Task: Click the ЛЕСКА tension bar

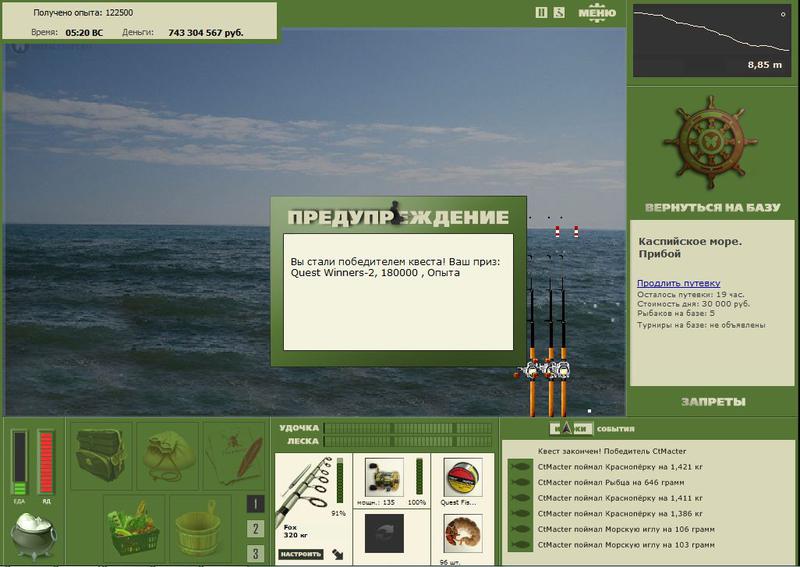Action: coord(408,441)
